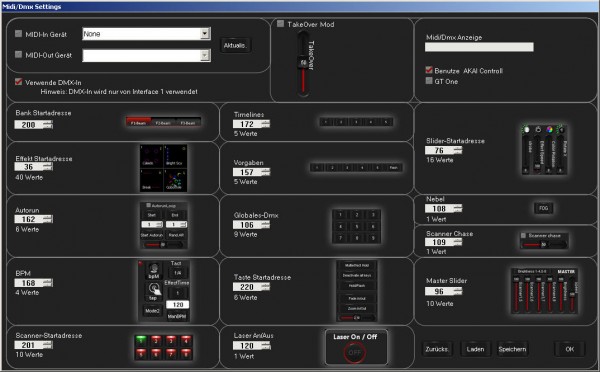This screenshot has height=372, width=600.
Task: Click Vorgaben Flash button
Action: click(393, 168)
